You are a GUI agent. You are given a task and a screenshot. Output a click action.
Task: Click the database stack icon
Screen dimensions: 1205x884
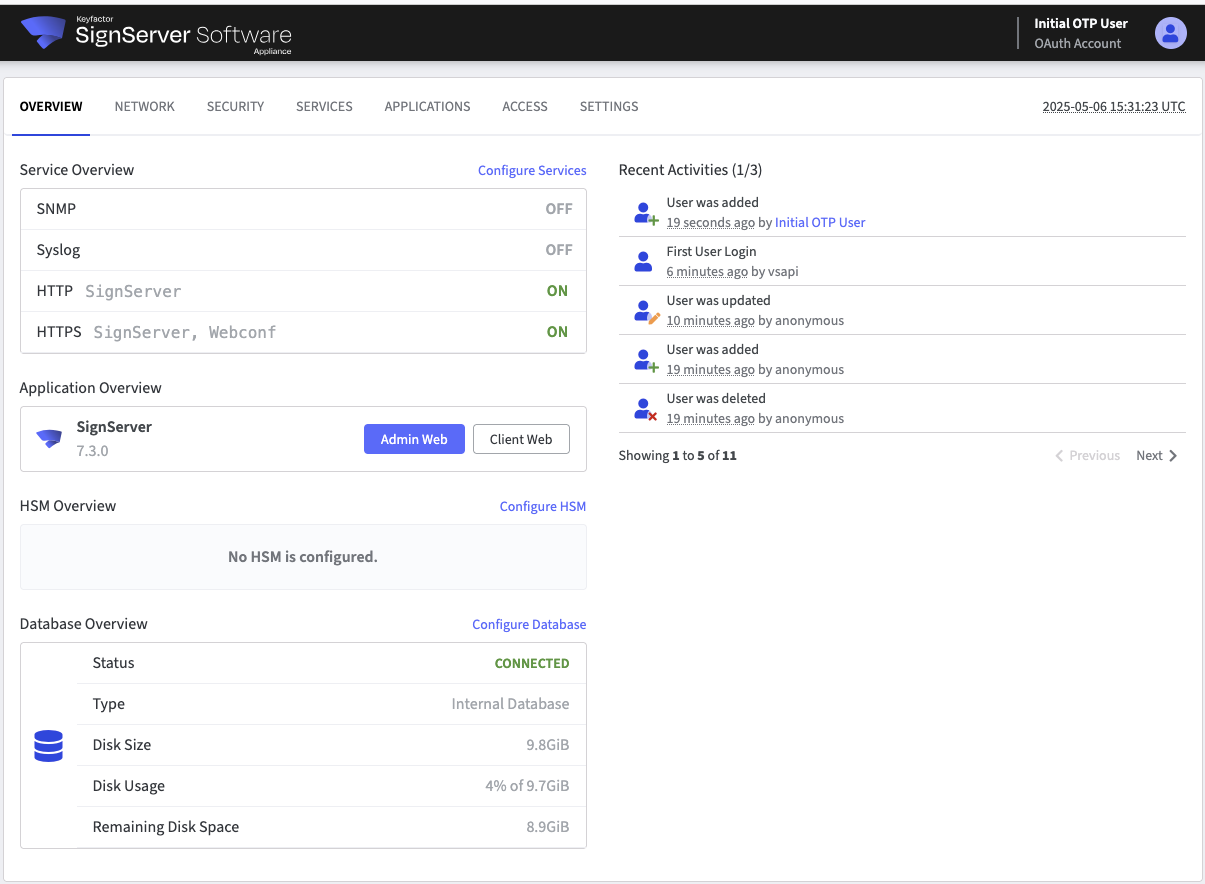tap(49, 745)
